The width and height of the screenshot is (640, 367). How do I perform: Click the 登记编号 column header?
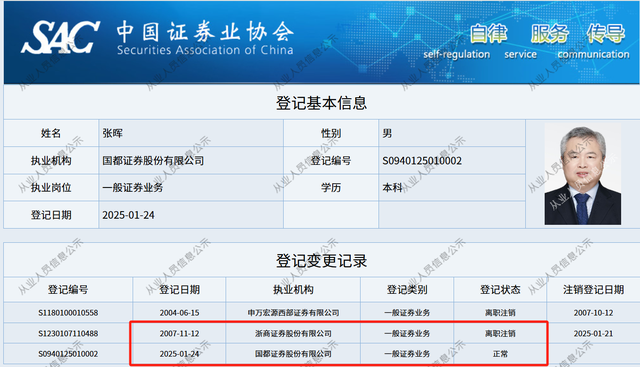click(68, 289)
